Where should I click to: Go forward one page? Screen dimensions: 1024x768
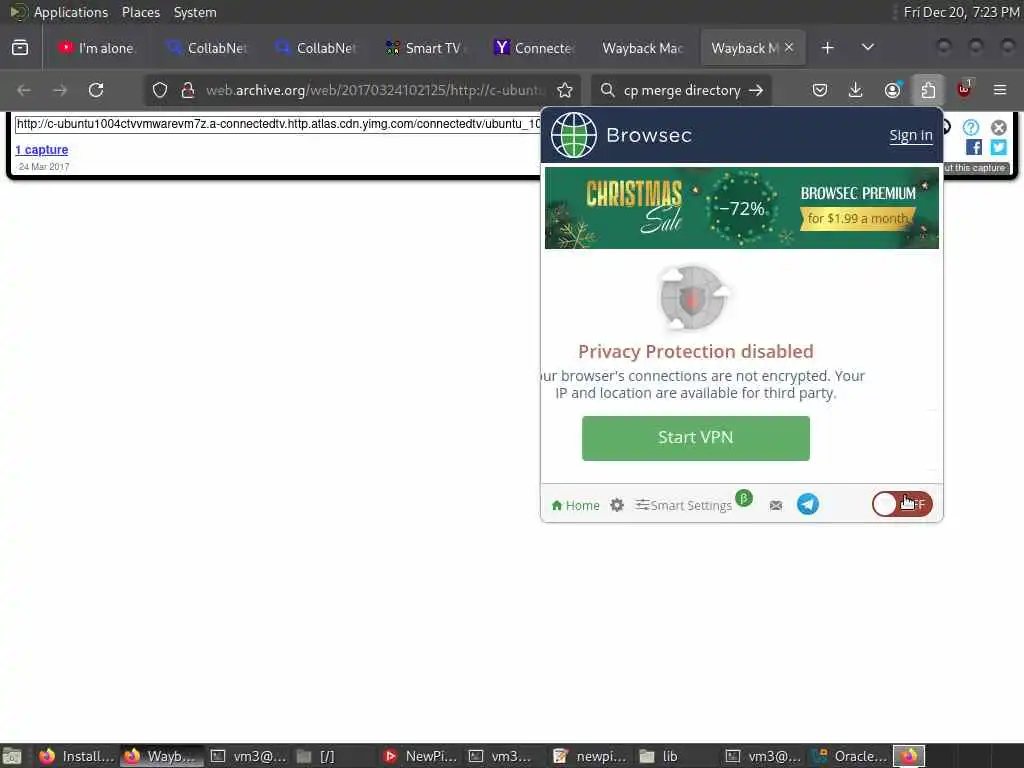pos(60,90)
